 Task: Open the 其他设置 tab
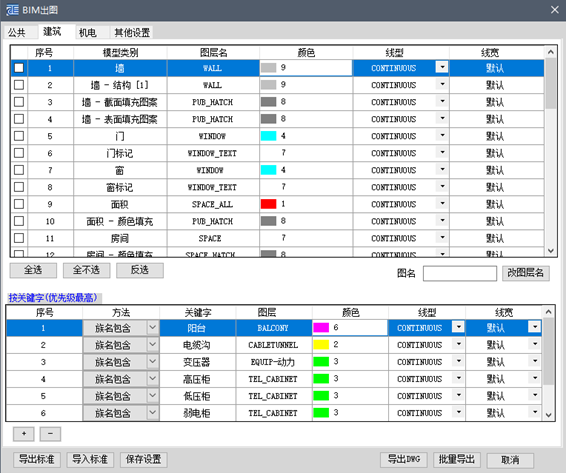pos(132,32)
